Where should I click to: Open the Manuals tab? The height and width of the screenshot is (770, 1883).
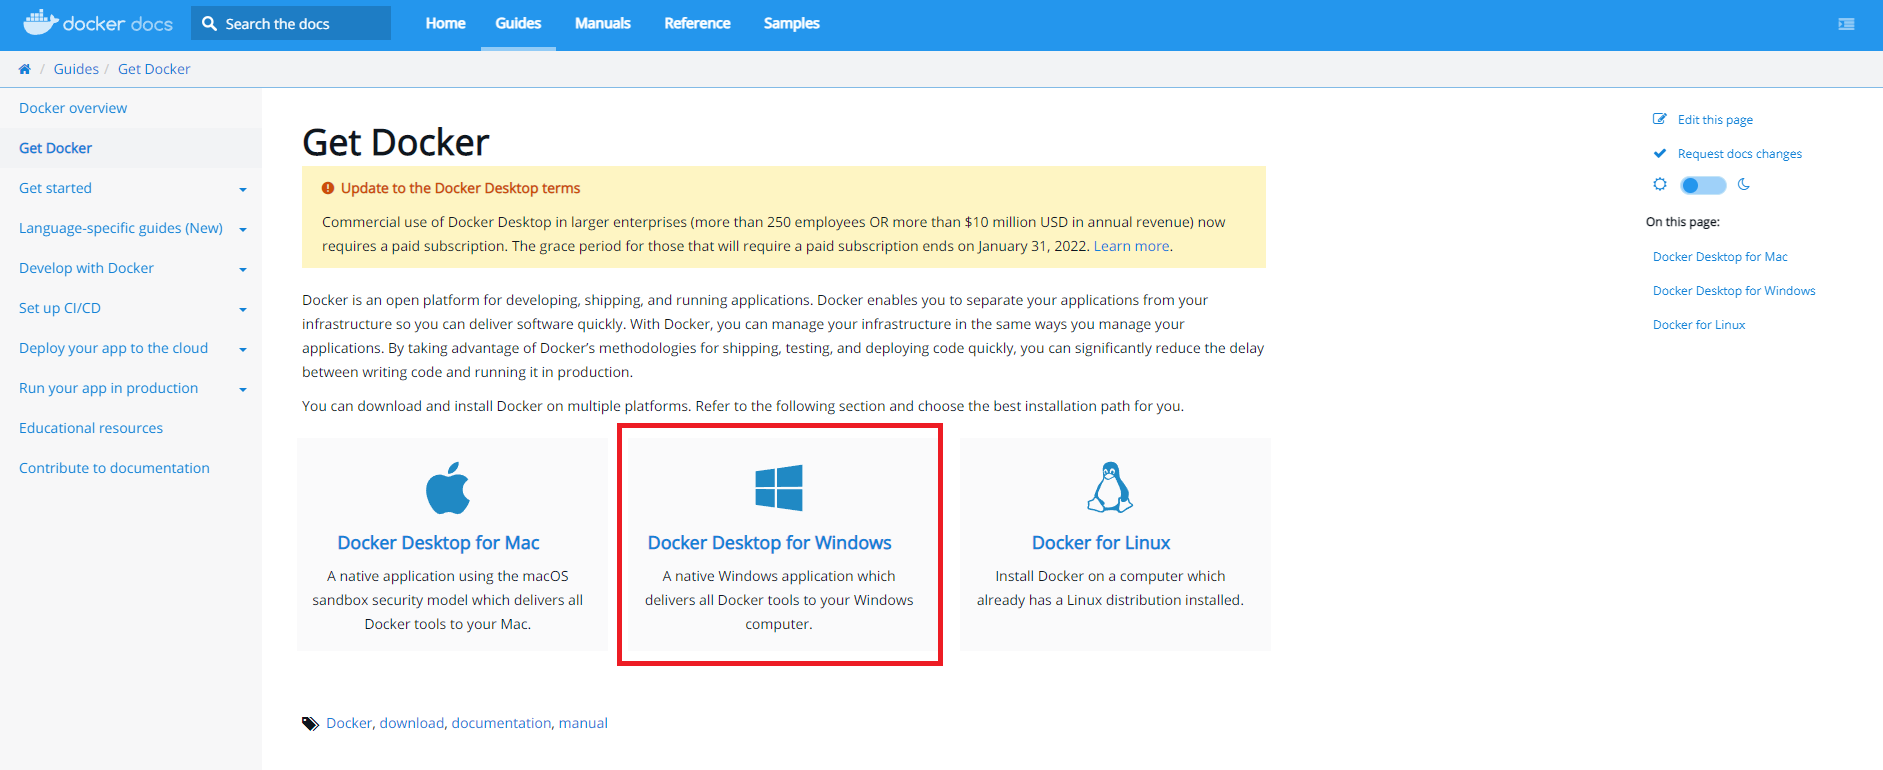click(x=602, y=23)
